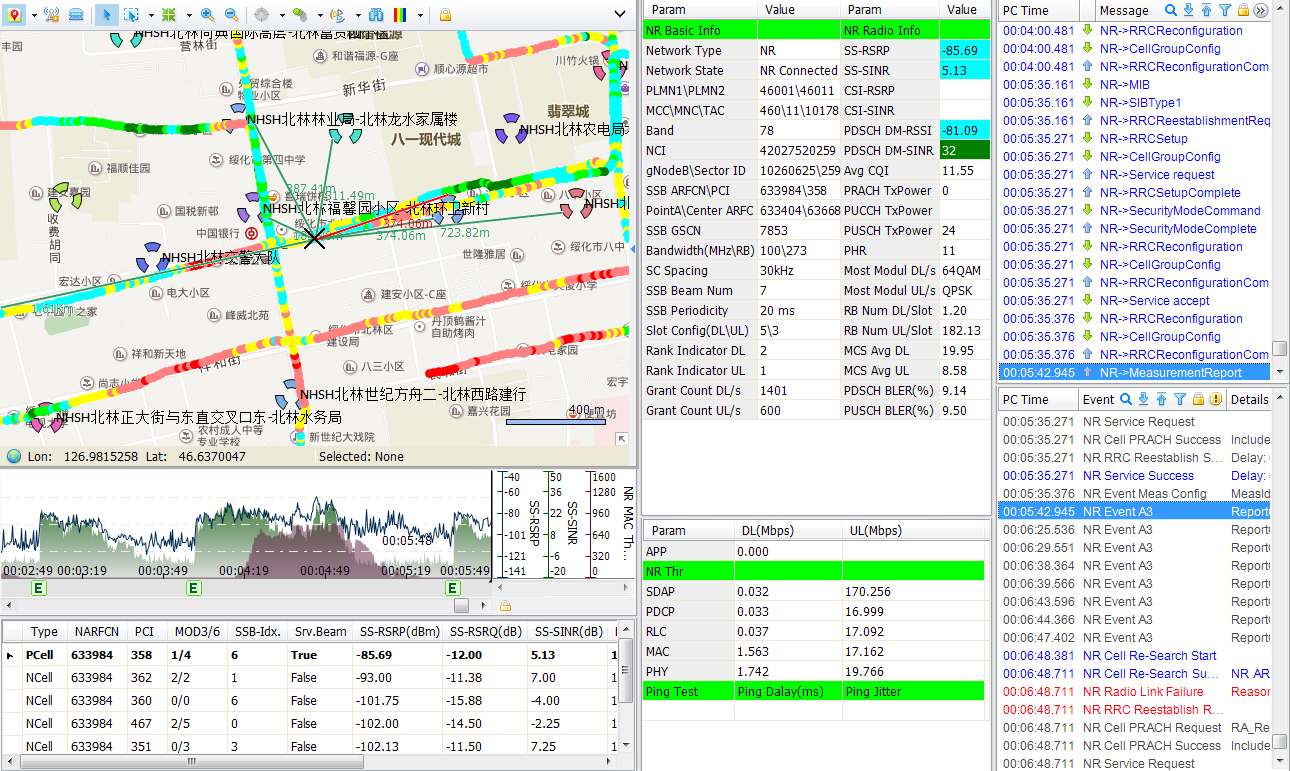1290x771 pixels.
Task: Open the map layers stack icon
Action: [x=76, y=15]
